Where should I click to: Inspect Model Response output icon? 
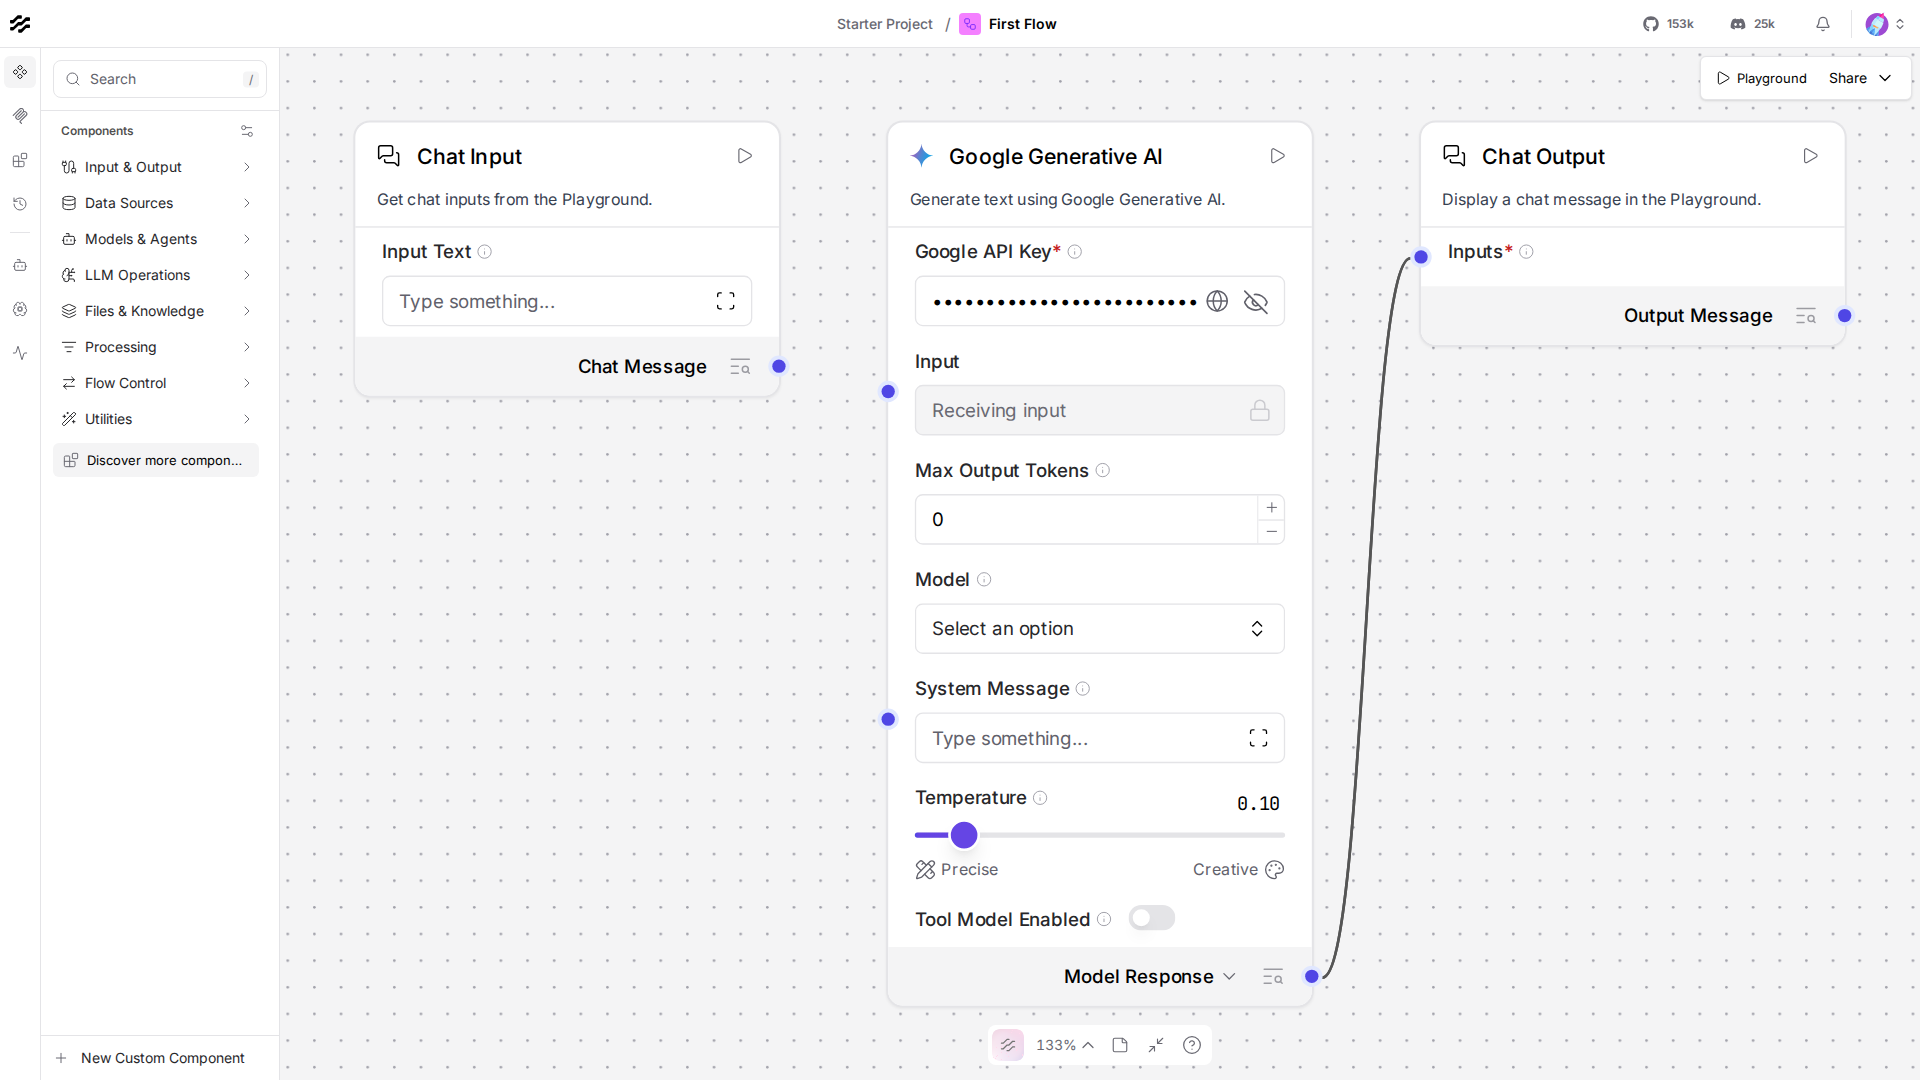(1273, 977)
